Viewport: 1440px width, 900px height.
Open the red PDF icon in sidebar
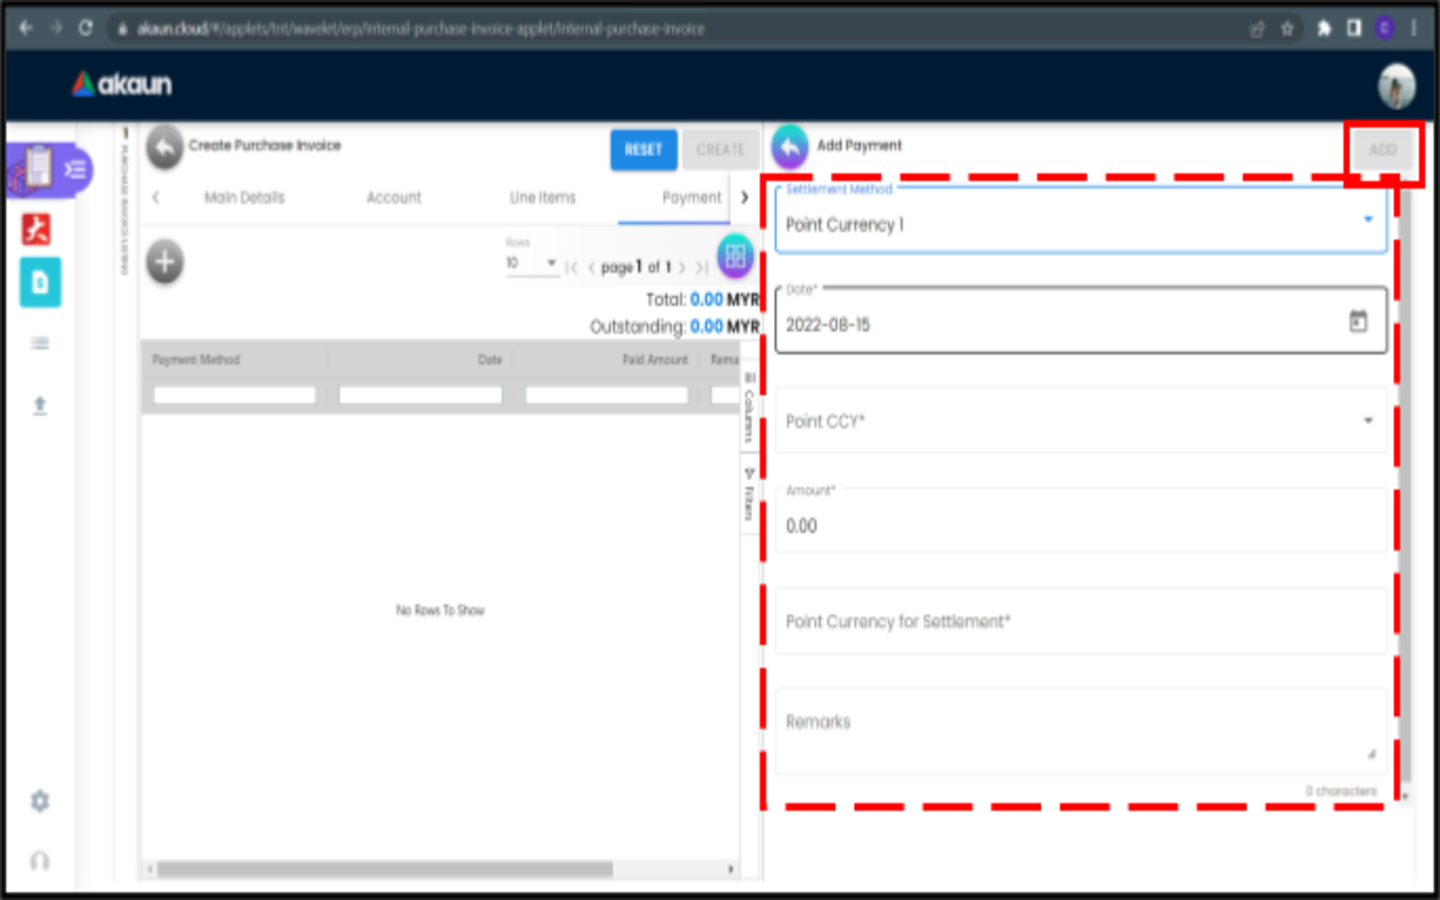point(37,229)
